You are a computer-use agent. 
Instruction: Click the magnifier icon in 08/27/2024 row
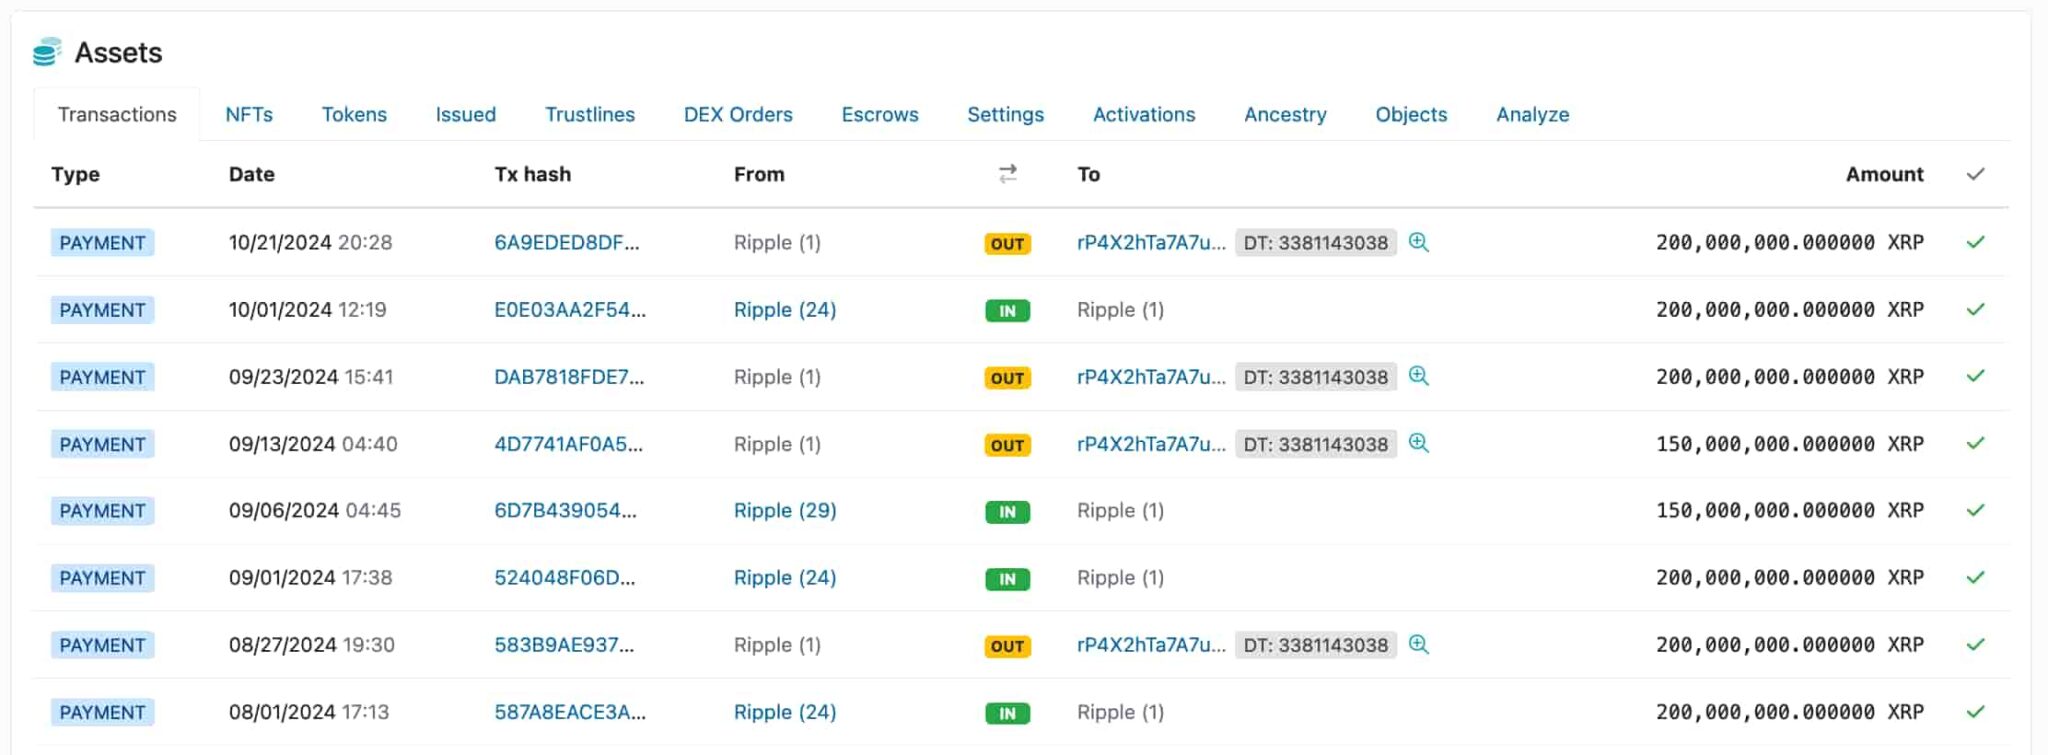[x=1418, y=645]
